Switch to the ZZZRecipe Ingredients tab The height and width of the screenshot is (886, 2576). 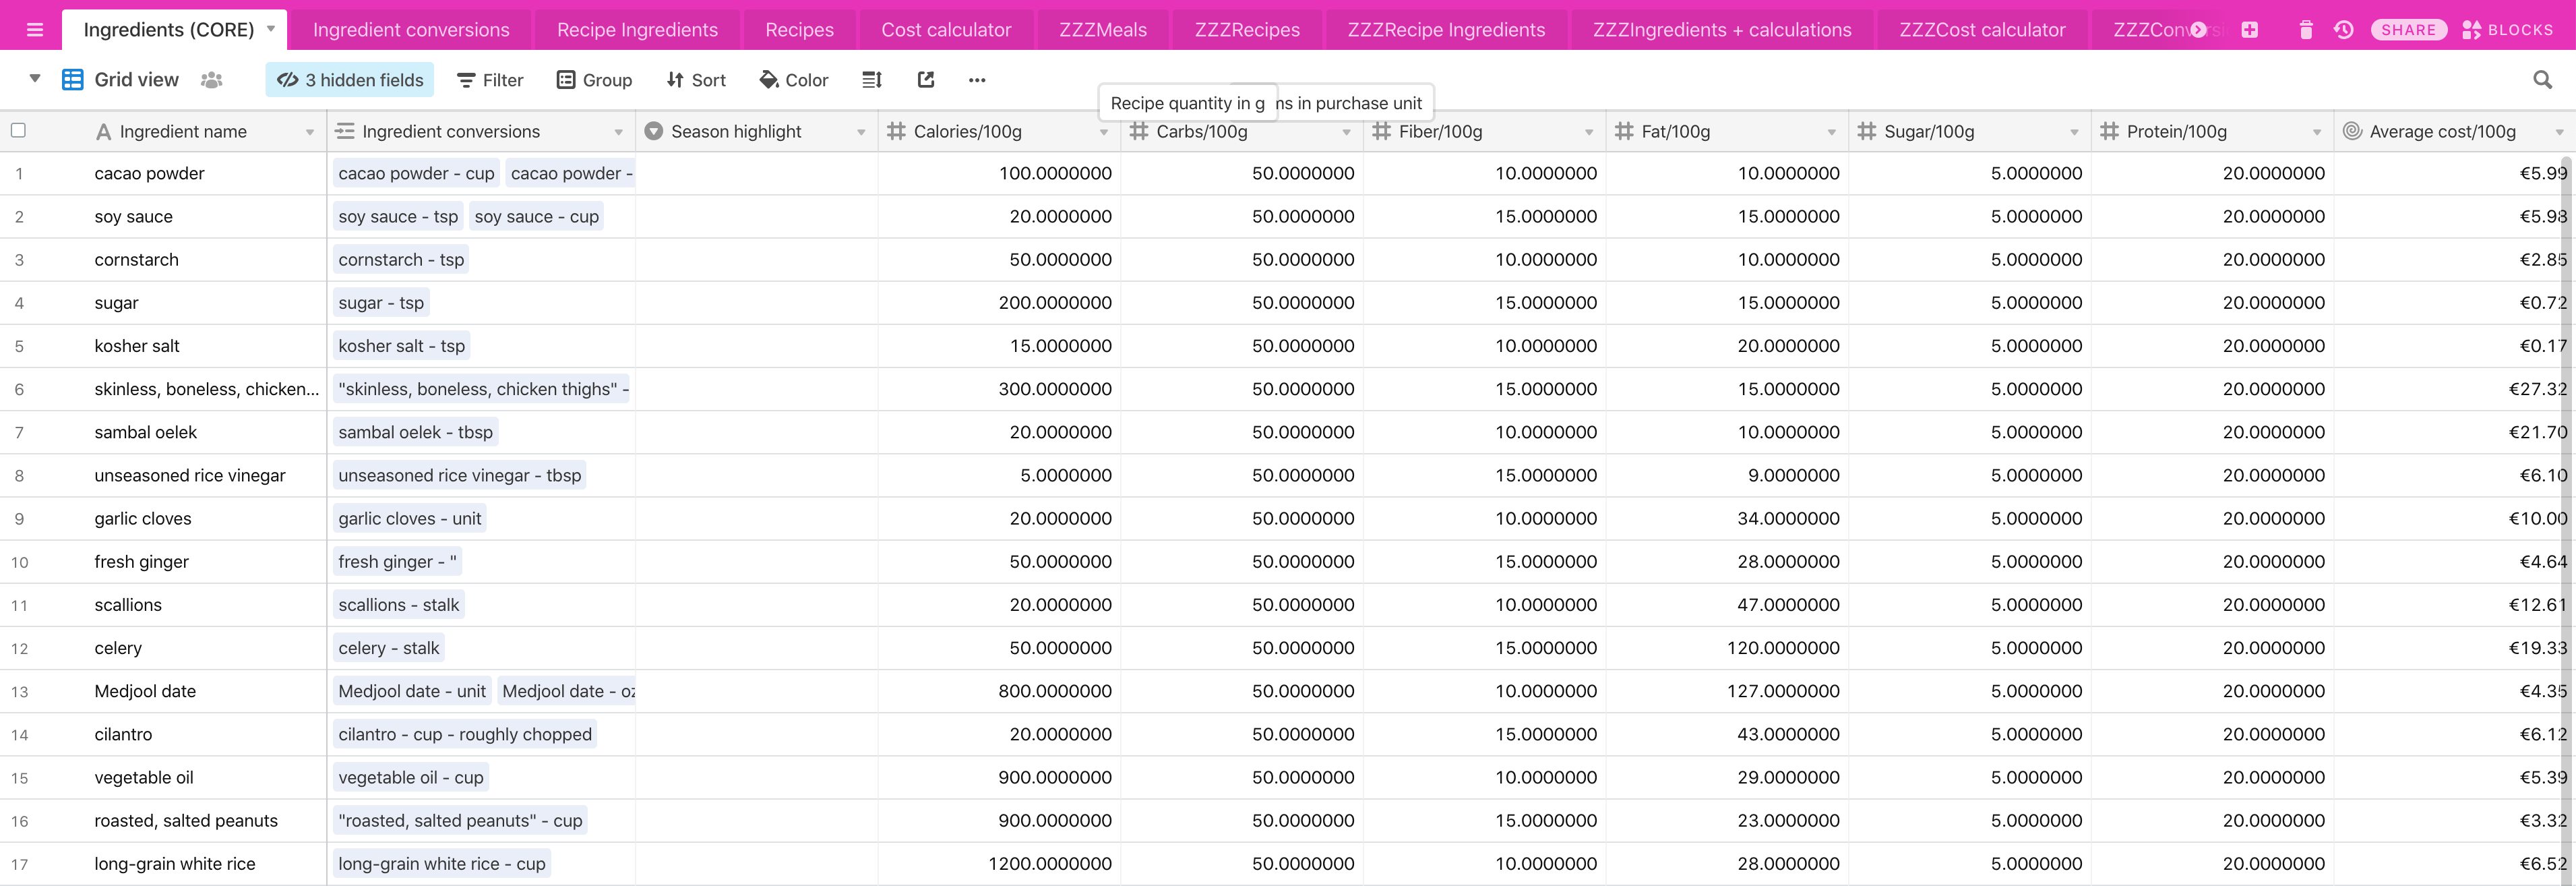(x=1446, y=30)
